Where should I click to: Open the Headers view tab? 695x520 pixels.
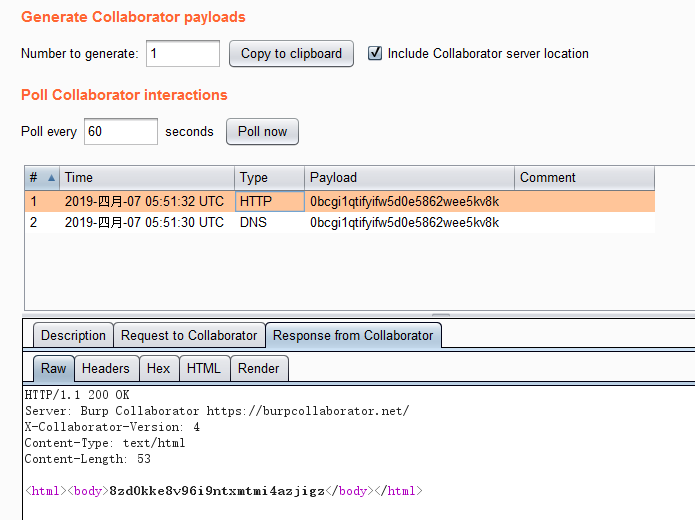106,369
